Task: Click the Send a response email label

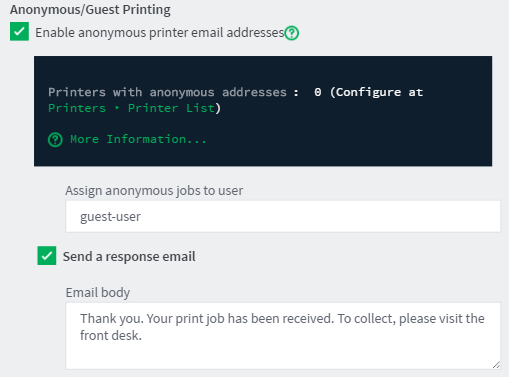Action: tap(129, 256)
